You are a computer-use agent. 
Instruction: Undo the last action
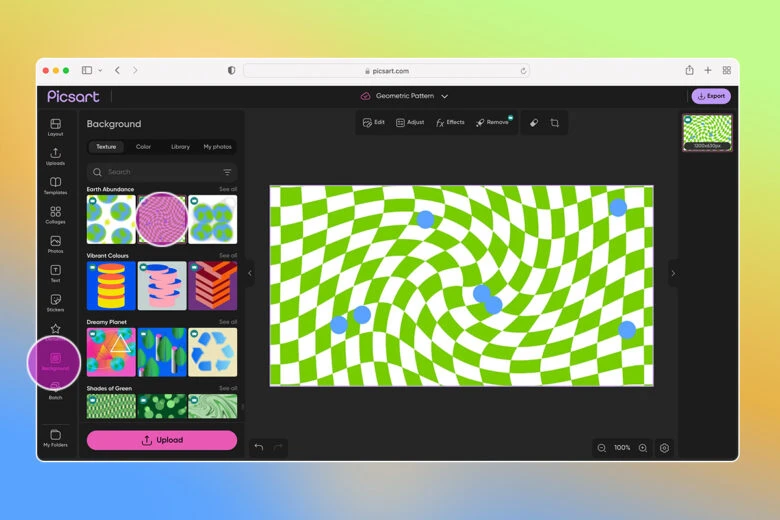[x=259, y=447]
